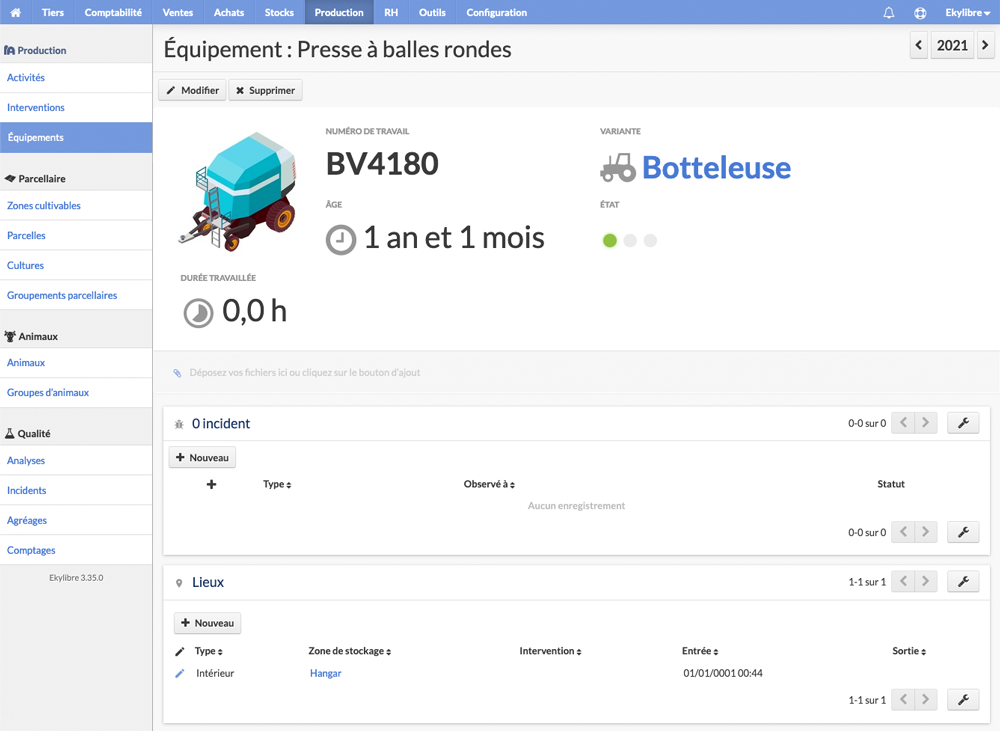Open the Botteleuse variant link

[x=716, y=168]
